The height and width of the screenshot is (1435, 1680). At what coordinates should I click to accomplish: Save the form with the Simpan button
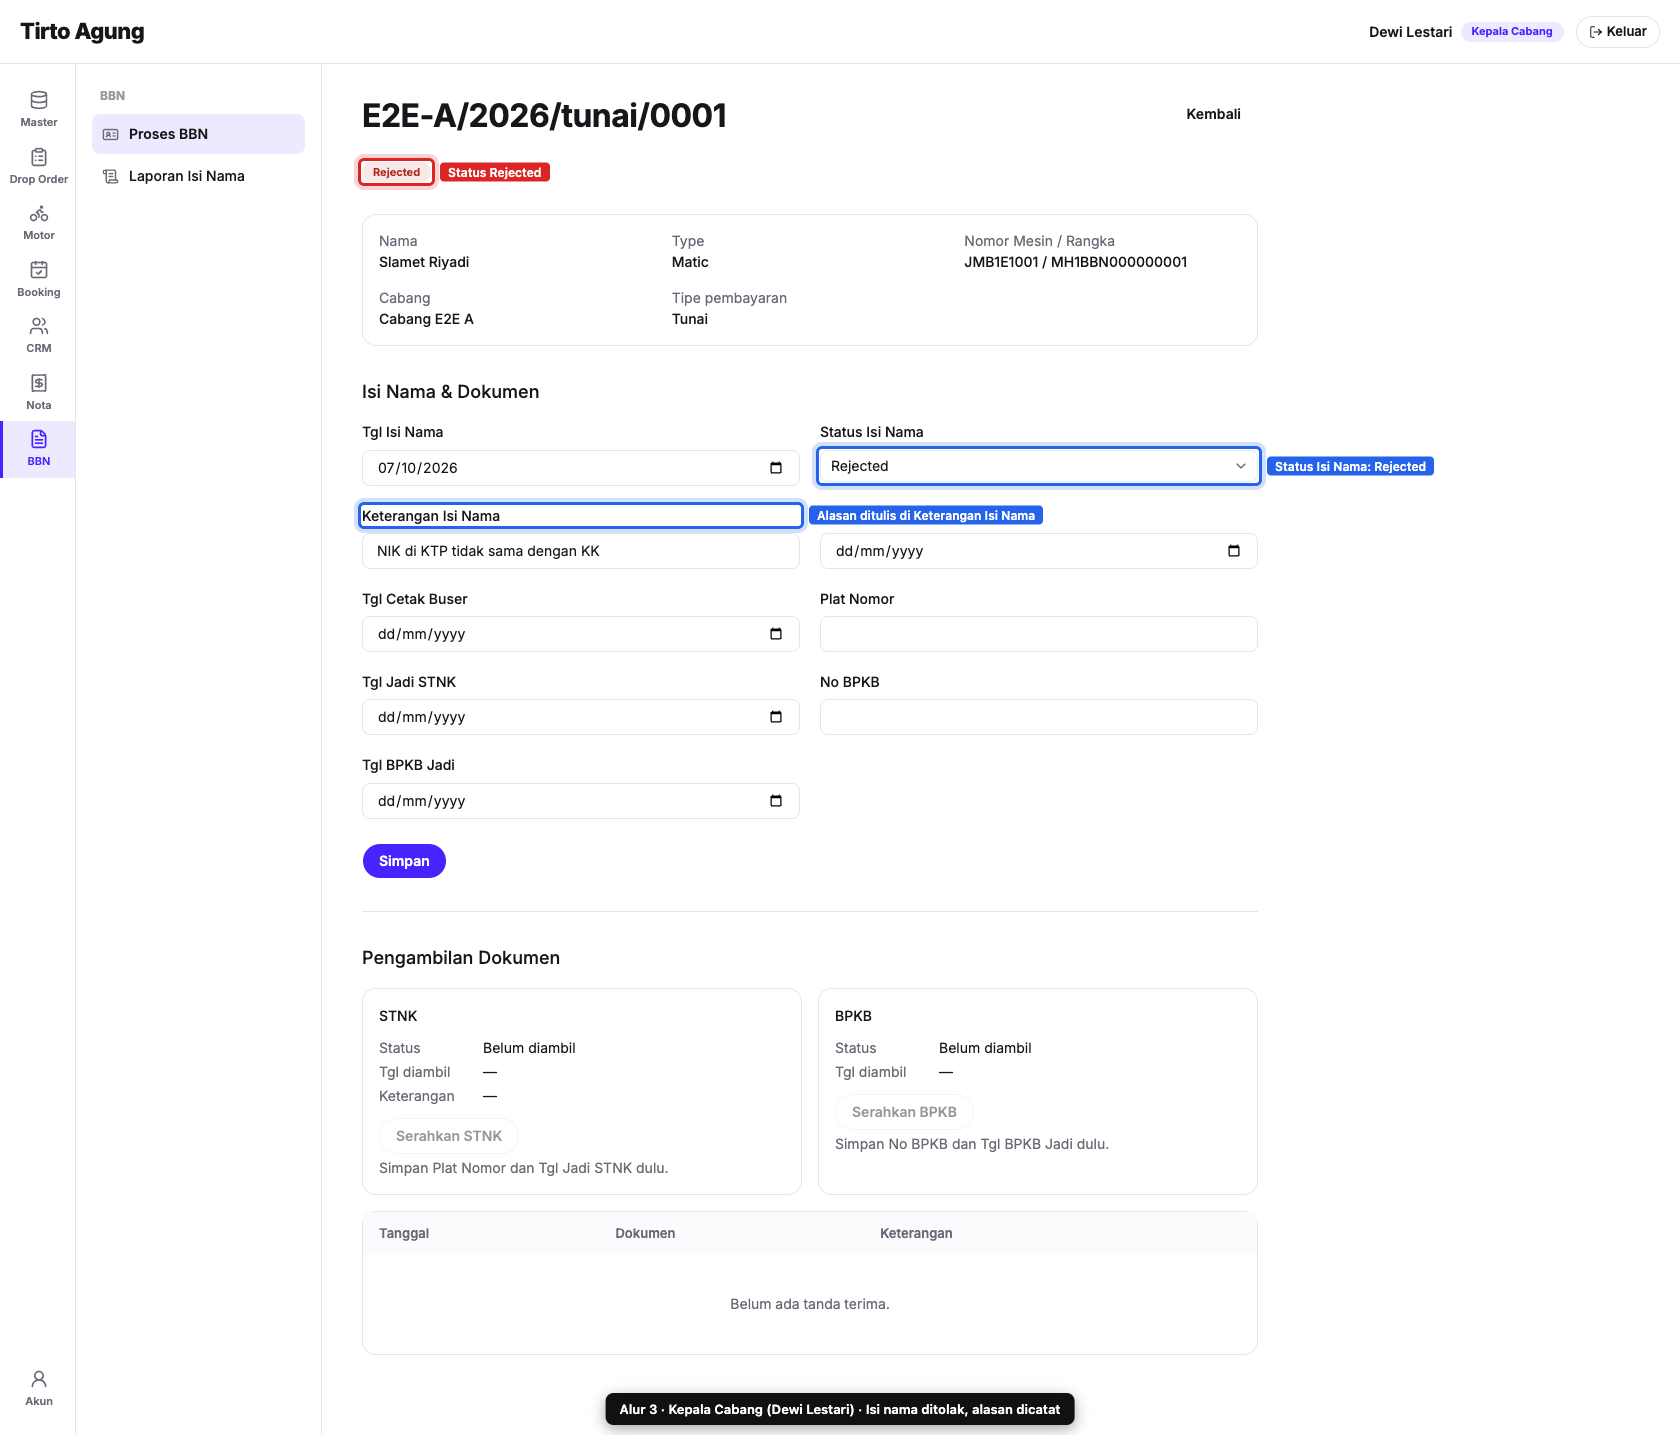click(404, 861)
